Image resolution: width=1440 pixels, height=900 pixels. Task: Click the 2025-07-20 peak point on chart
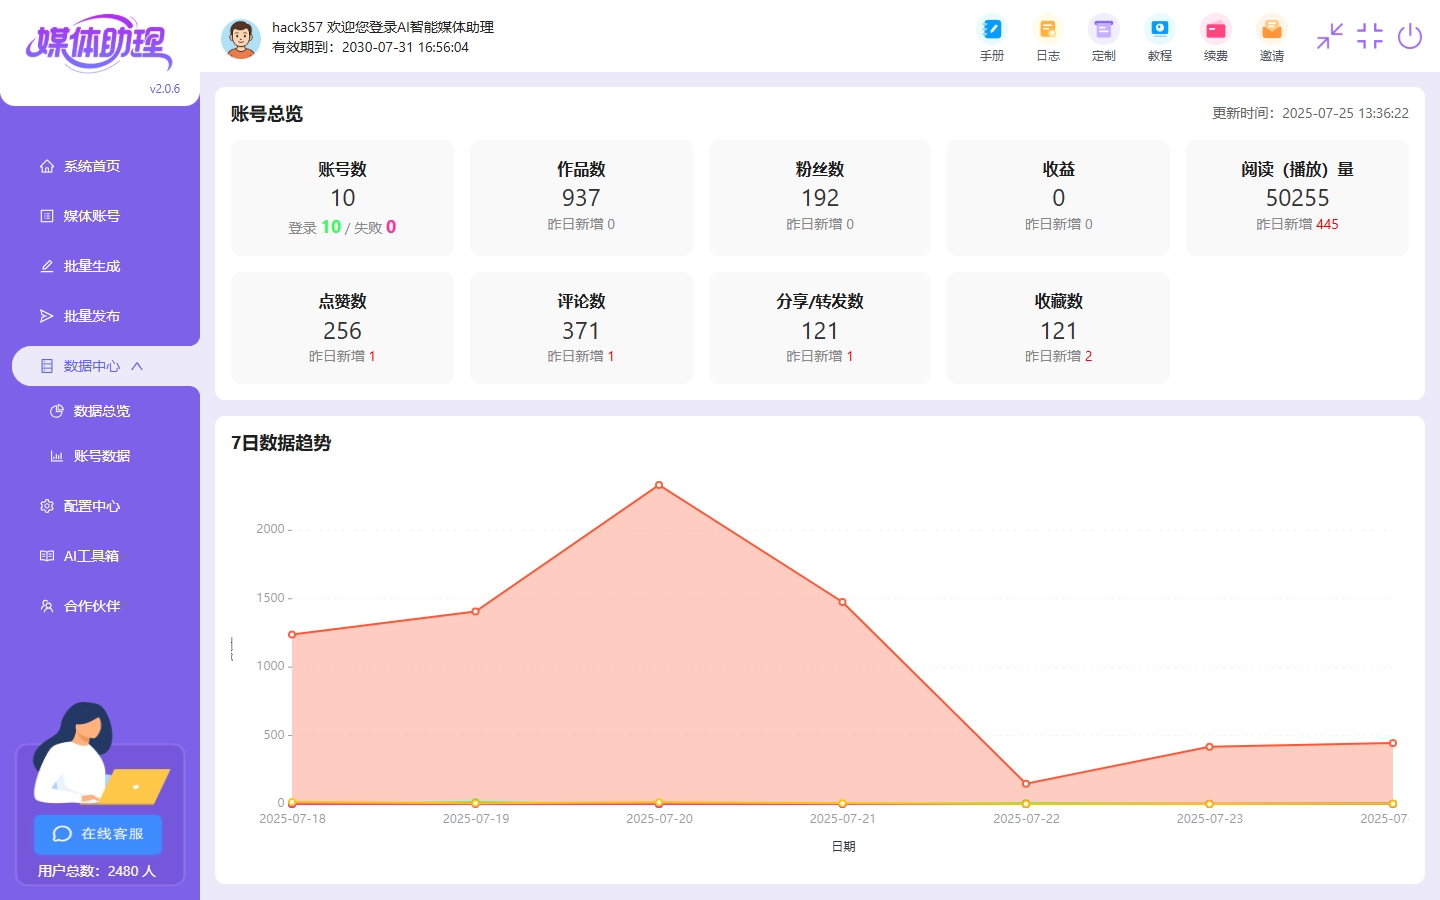(x=659, y=484)
